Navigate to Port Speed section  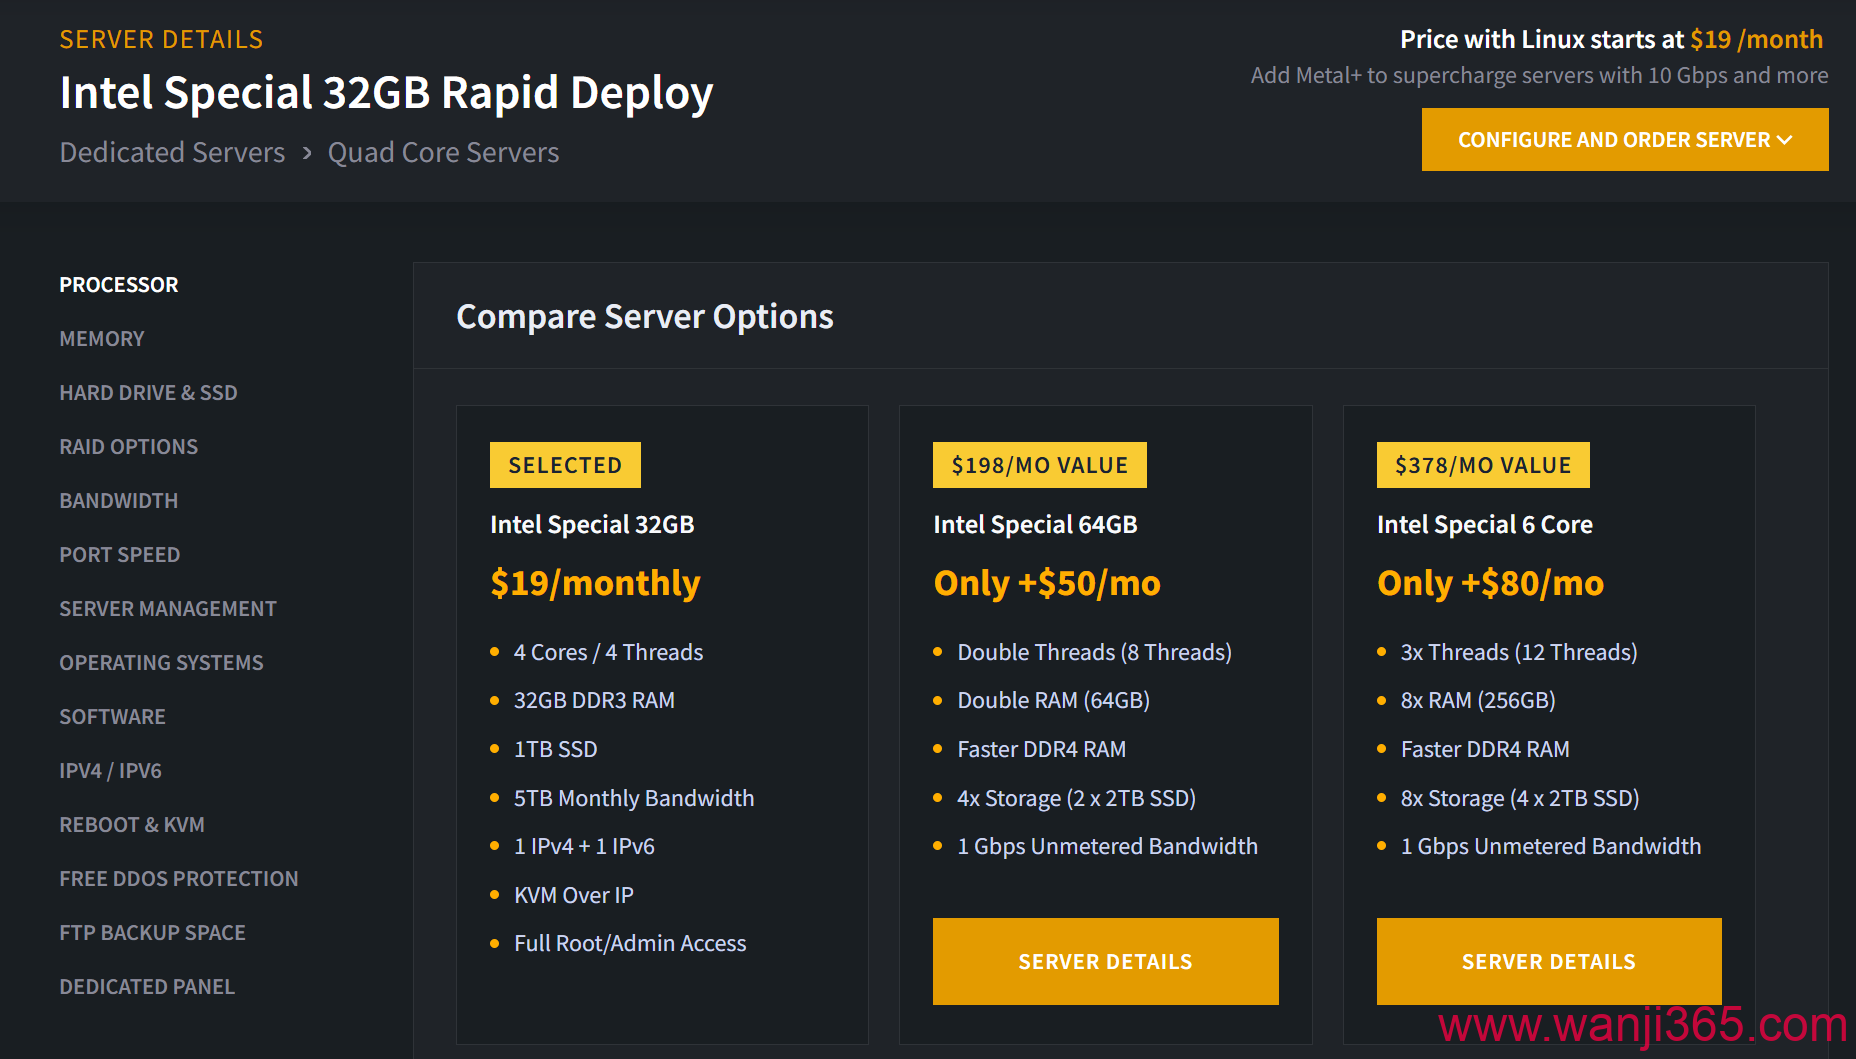[x=119, y=555]
